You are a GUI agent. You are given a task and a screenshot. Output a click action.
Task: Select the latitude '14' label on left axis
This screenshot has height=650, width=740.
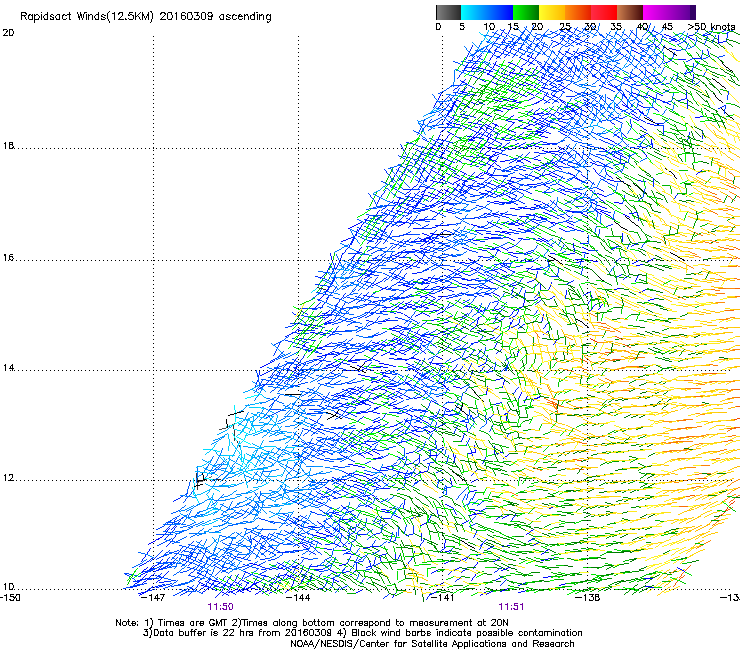click(x=8, y=368)
